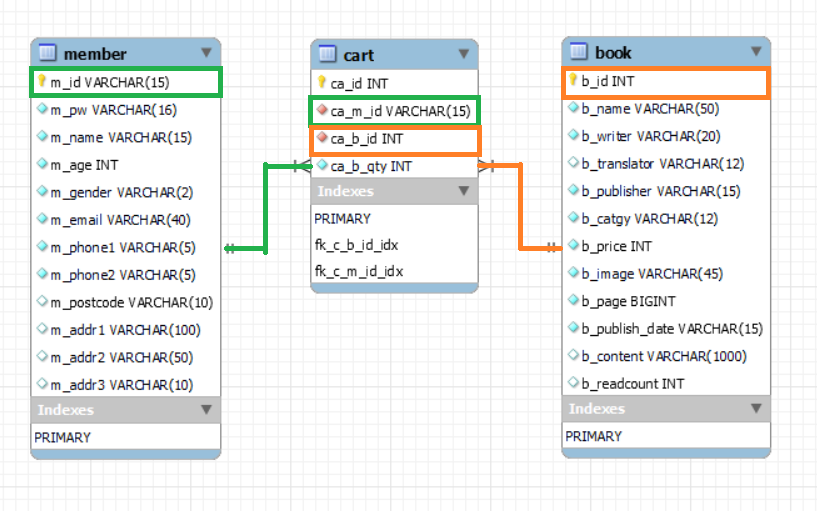
Task: Click the foreign key diamond of ca_m_id
Action: click(x=323, y=110)
